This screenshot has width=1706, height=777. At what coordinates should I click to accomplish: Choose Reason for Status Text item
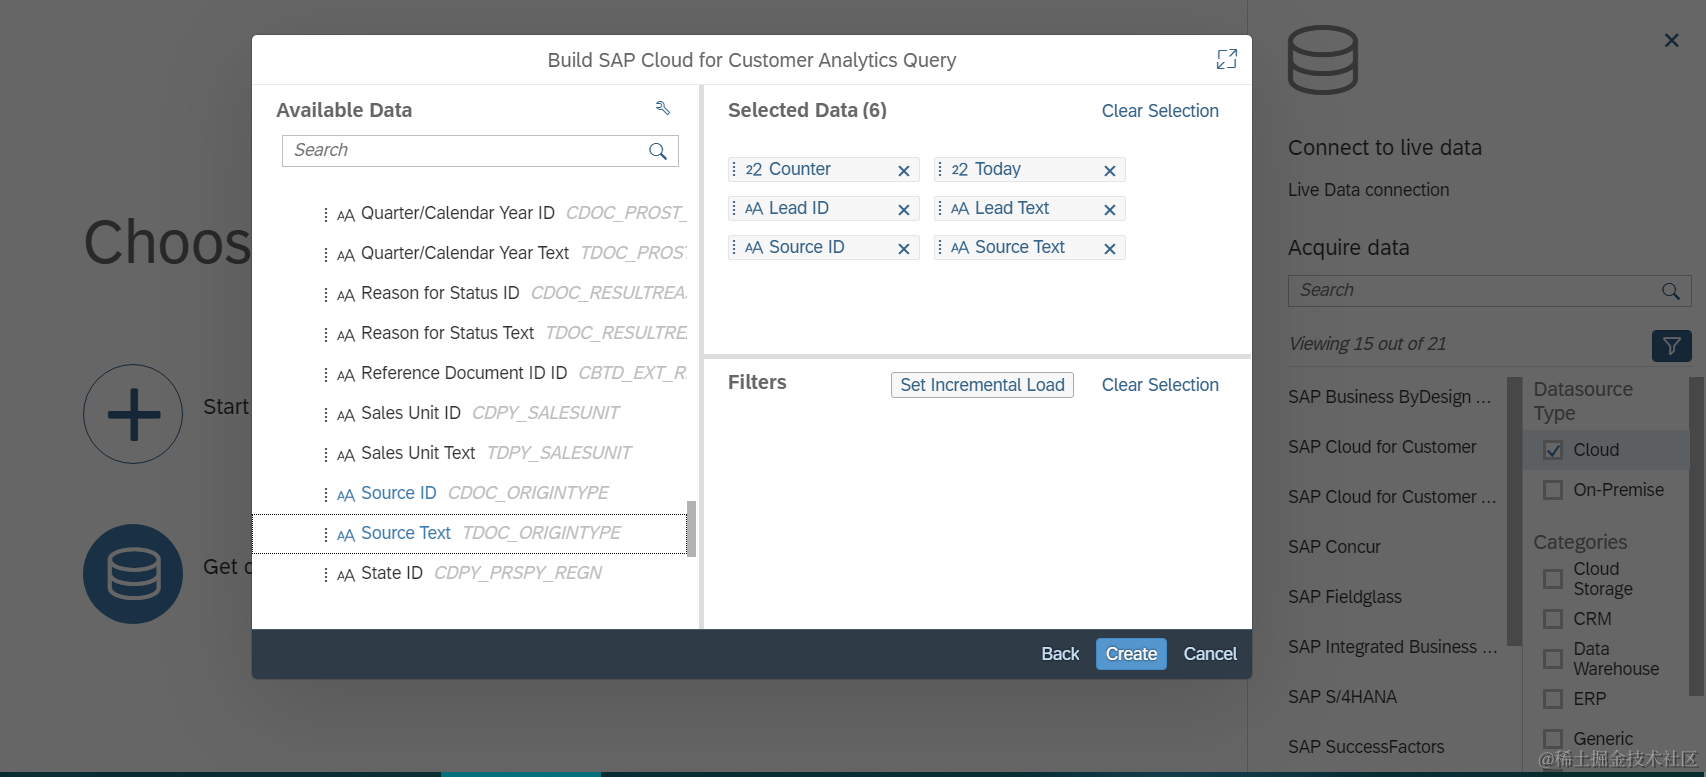pyautogui.click(x=447, y=333)
